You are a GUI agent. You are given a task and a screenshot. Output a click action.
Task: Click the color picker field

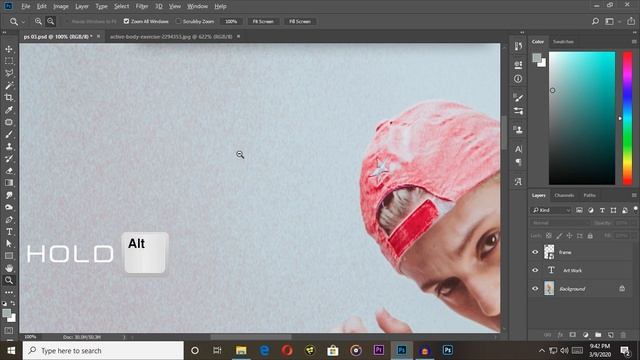tap(582, 118)
